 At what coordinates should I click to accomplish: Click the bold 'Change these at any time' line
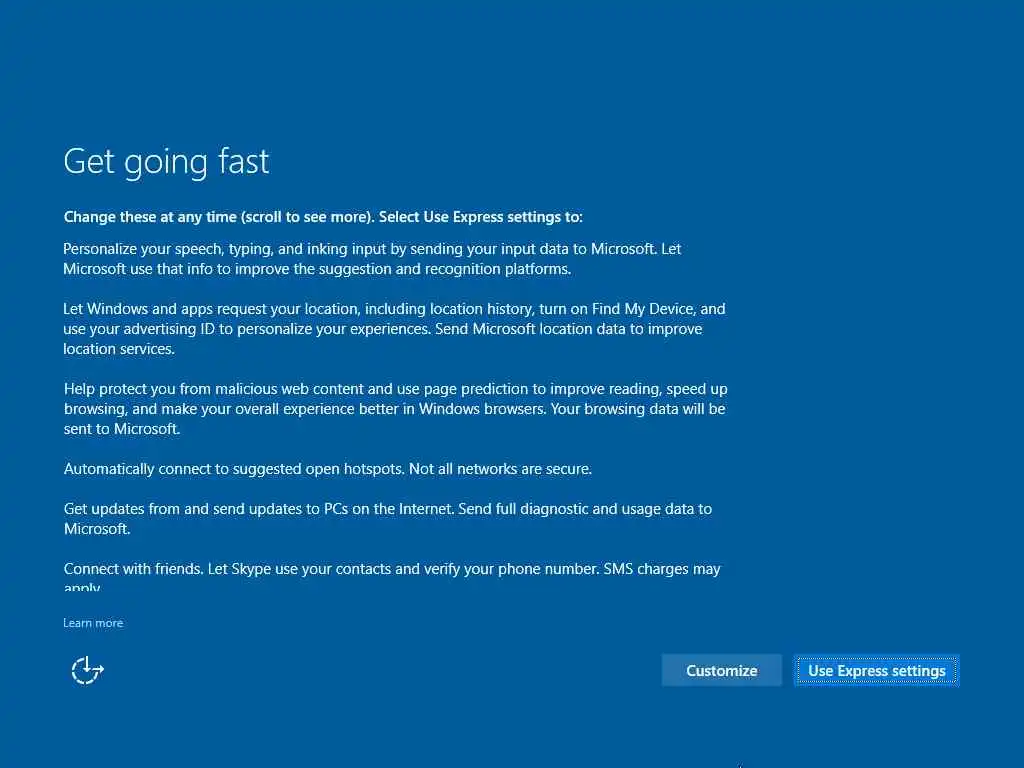click(x=323, y=217)
